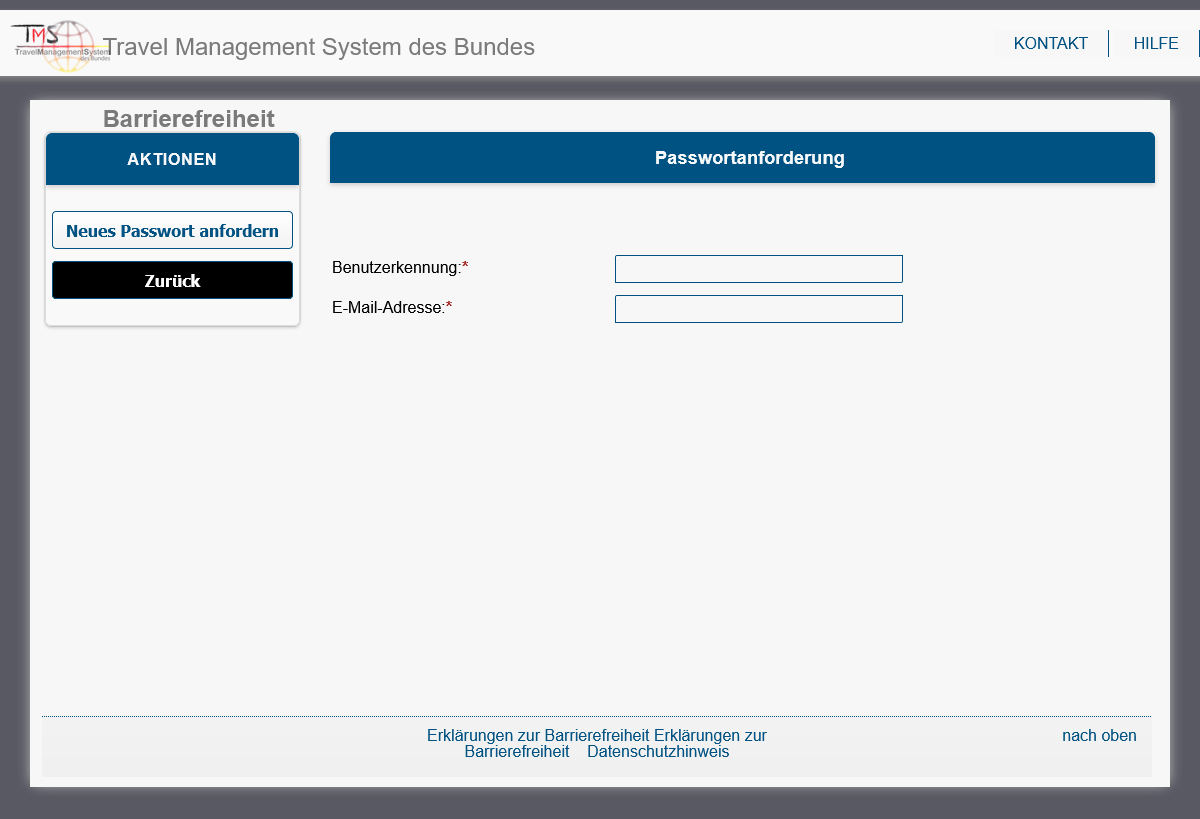Open the KONTAKT page
The height and width of the screenshot is (819, 1200).
(x=1050, y=44)
